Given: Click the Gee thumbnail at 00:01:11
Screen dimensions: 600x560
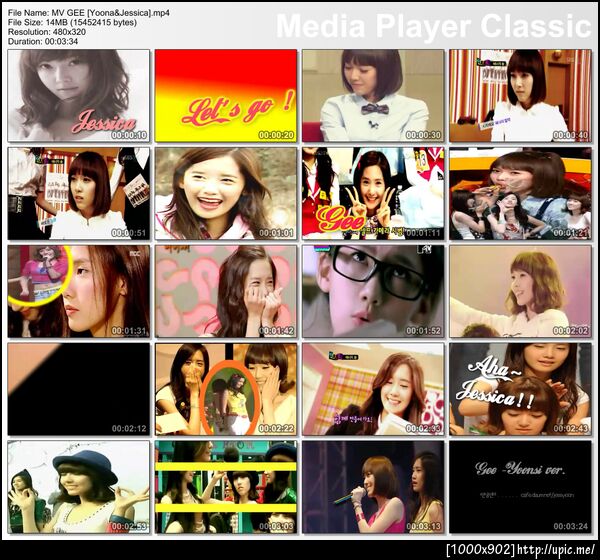Looking at the screenshot, I should pyautogui.click(x=373, y=194).
